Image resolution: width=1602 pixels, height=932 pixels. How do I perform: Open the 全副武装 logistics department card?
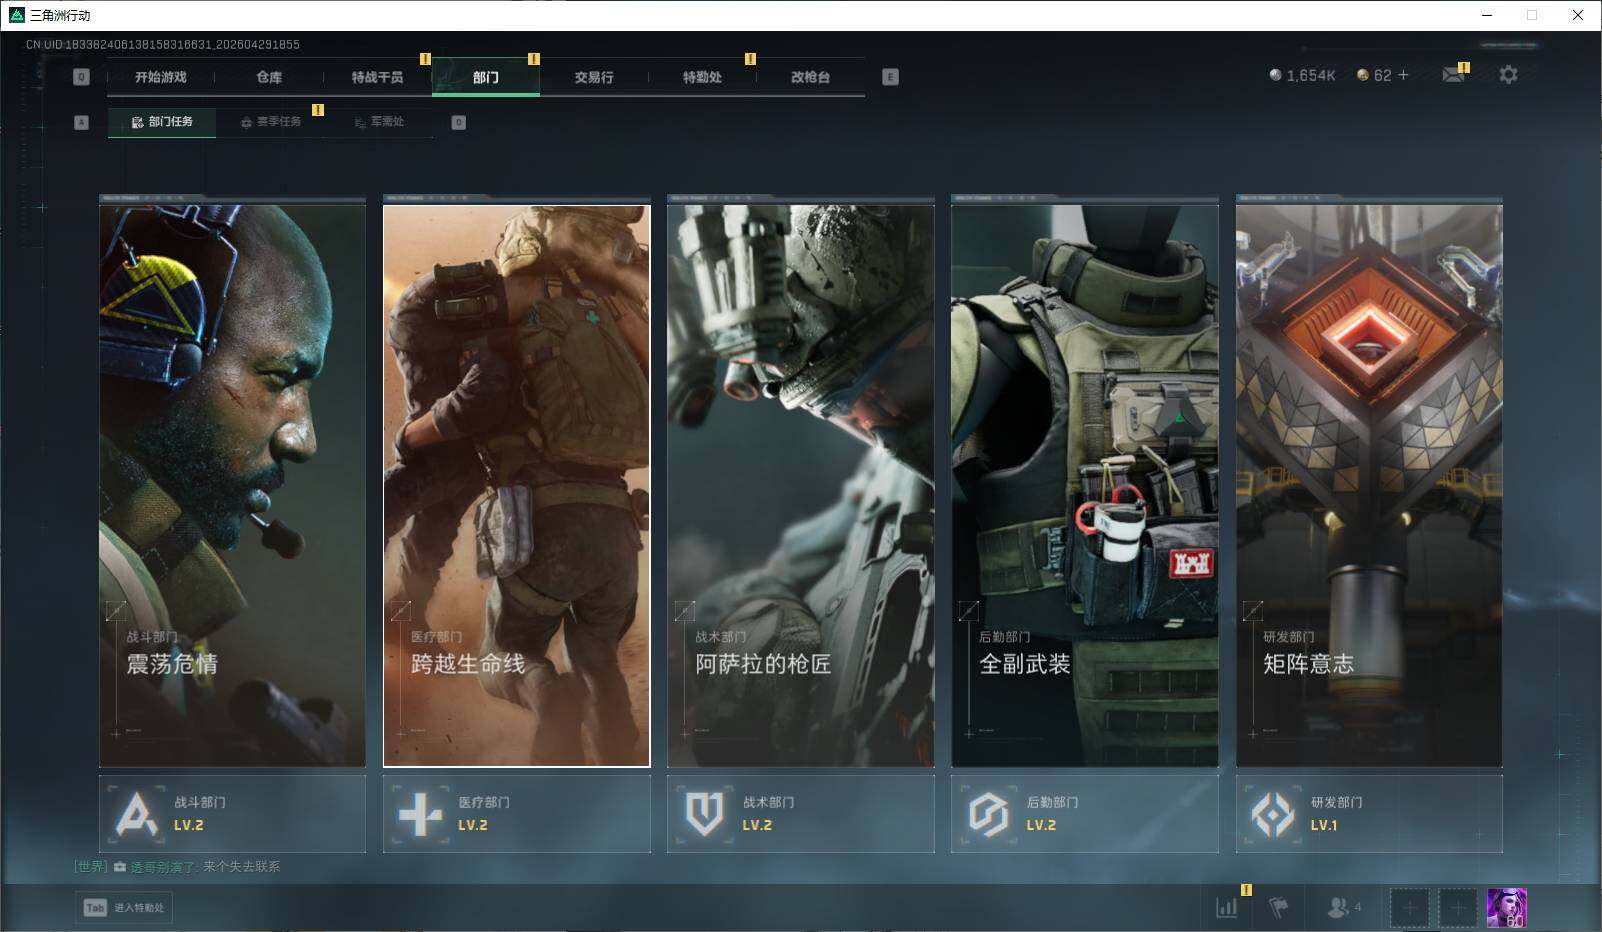point(1085,485)
